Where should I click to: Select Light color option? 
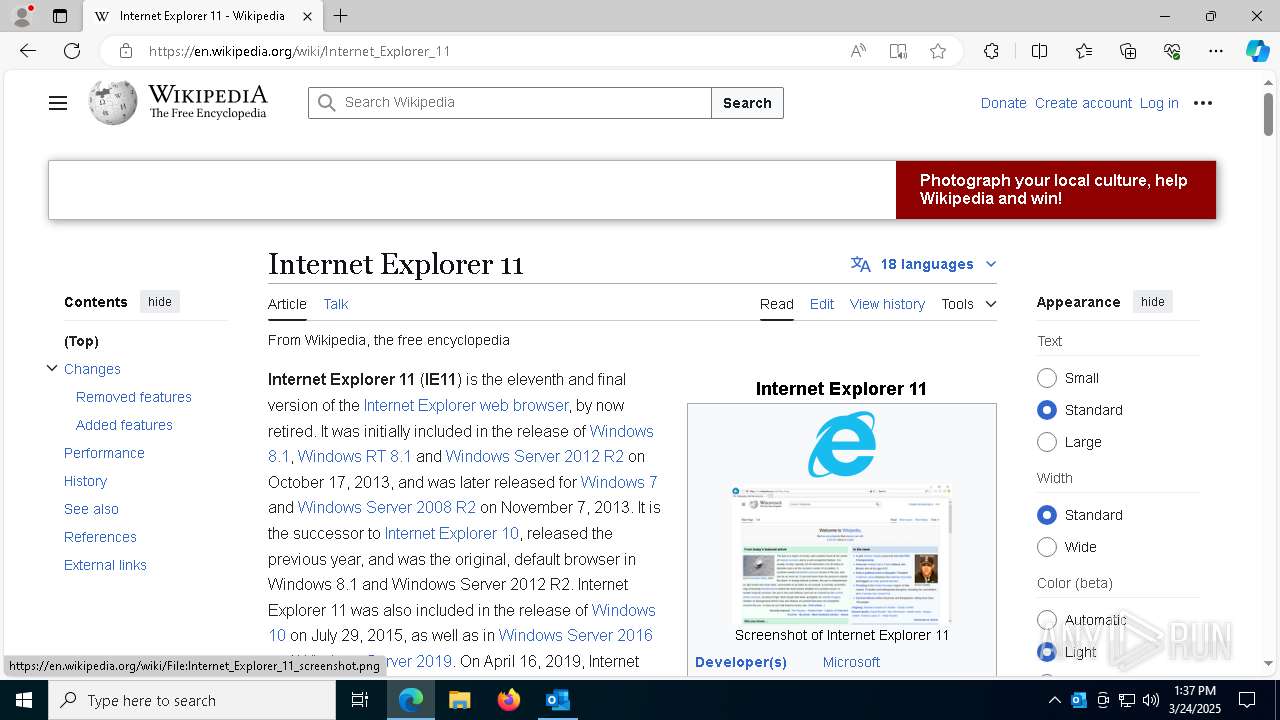pyautogui.click(x=1047, y=652)
